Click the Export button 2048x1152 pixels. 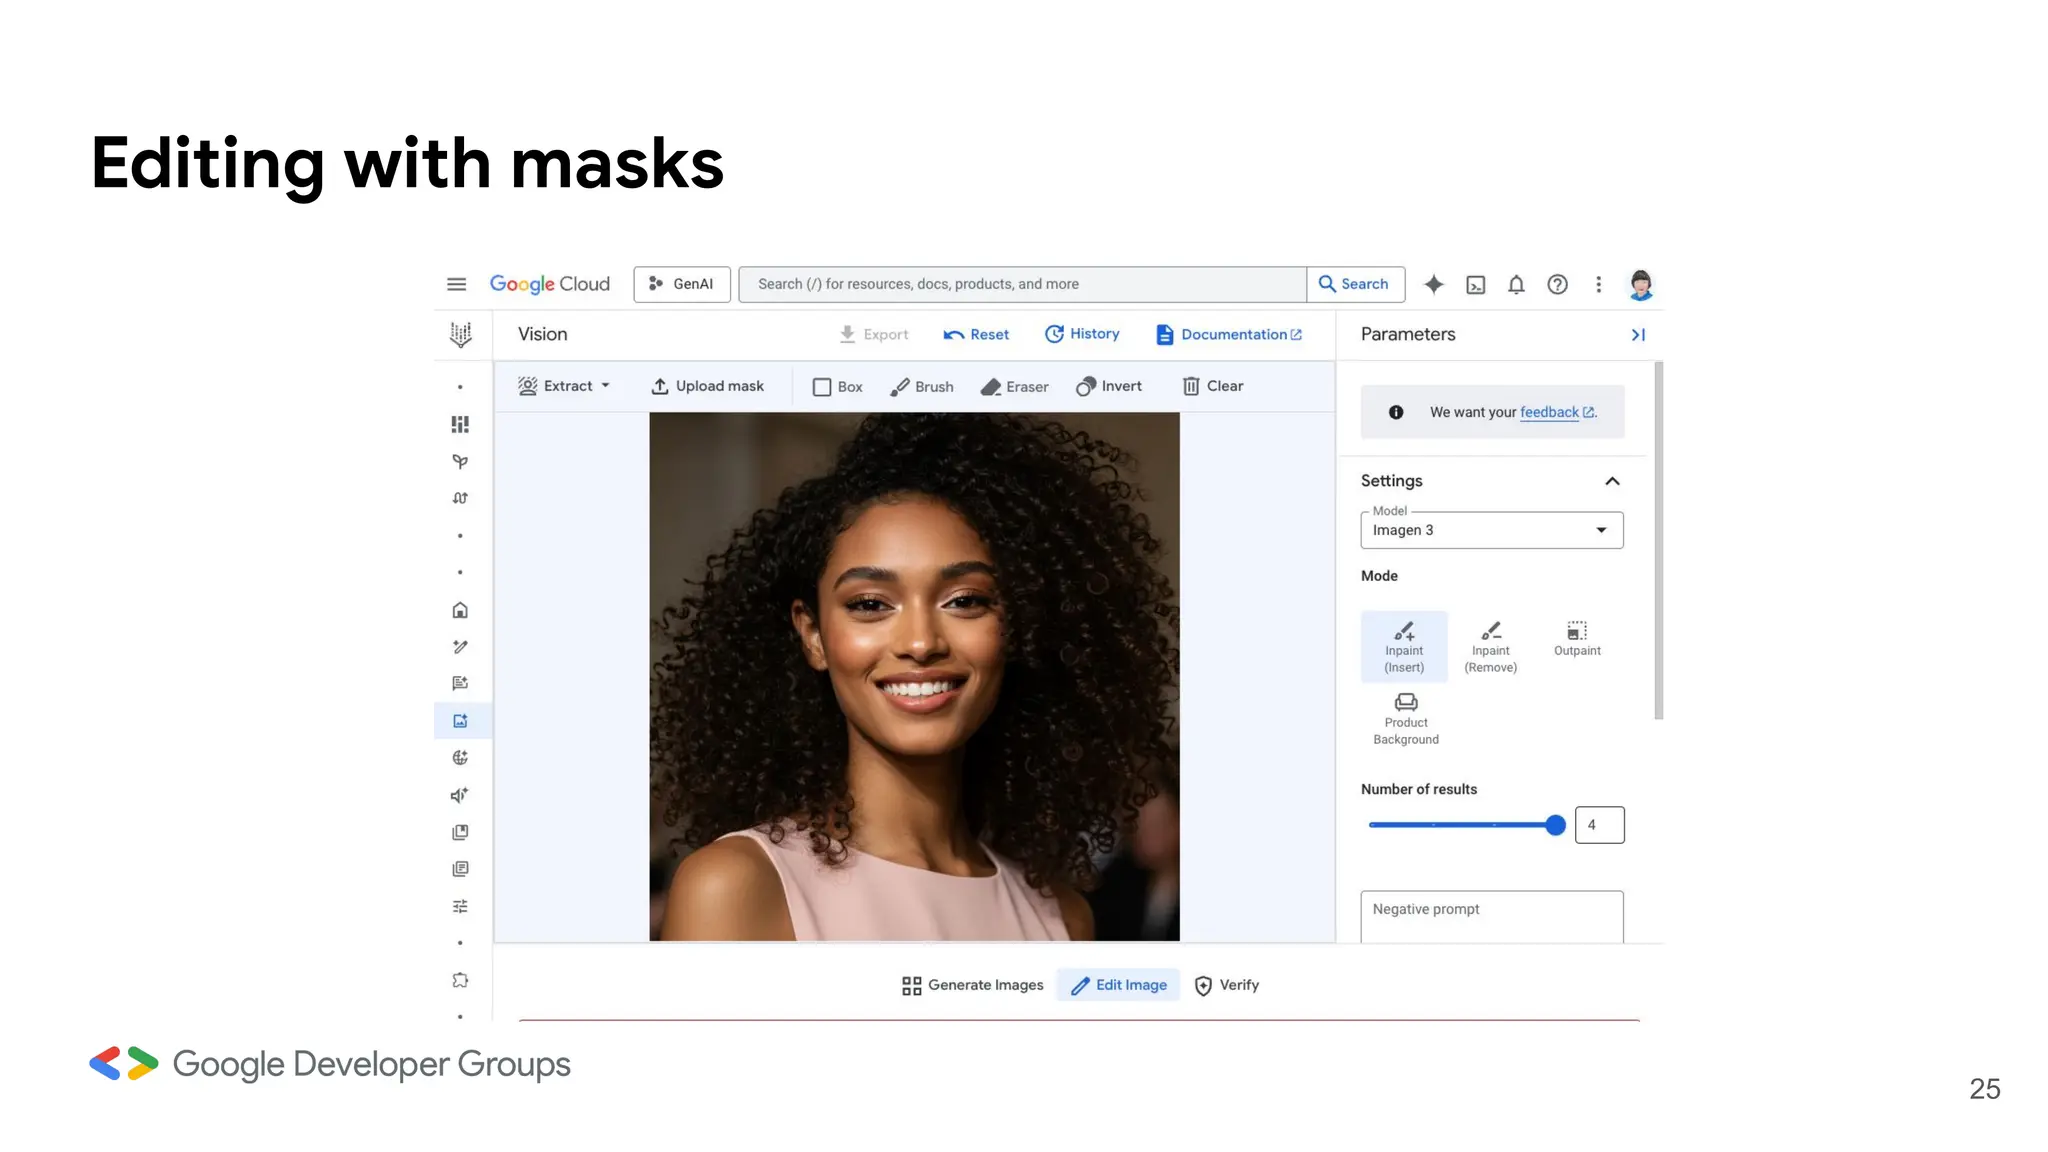click(873, 334)
